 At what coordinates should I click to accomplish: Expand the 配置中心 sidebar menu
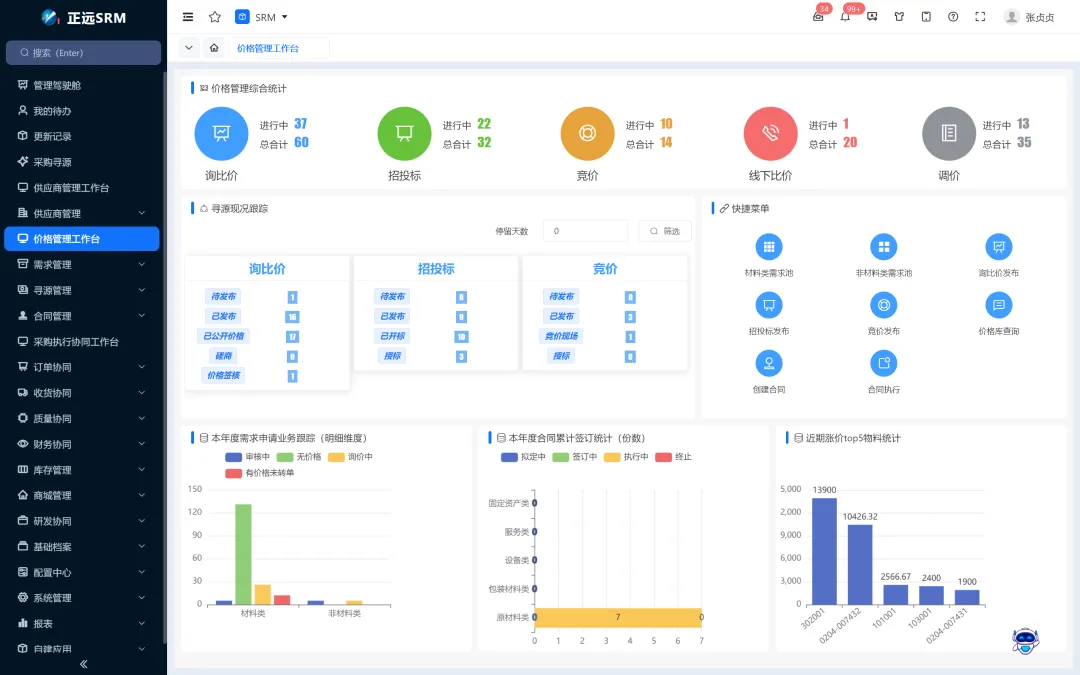point(83,572)
